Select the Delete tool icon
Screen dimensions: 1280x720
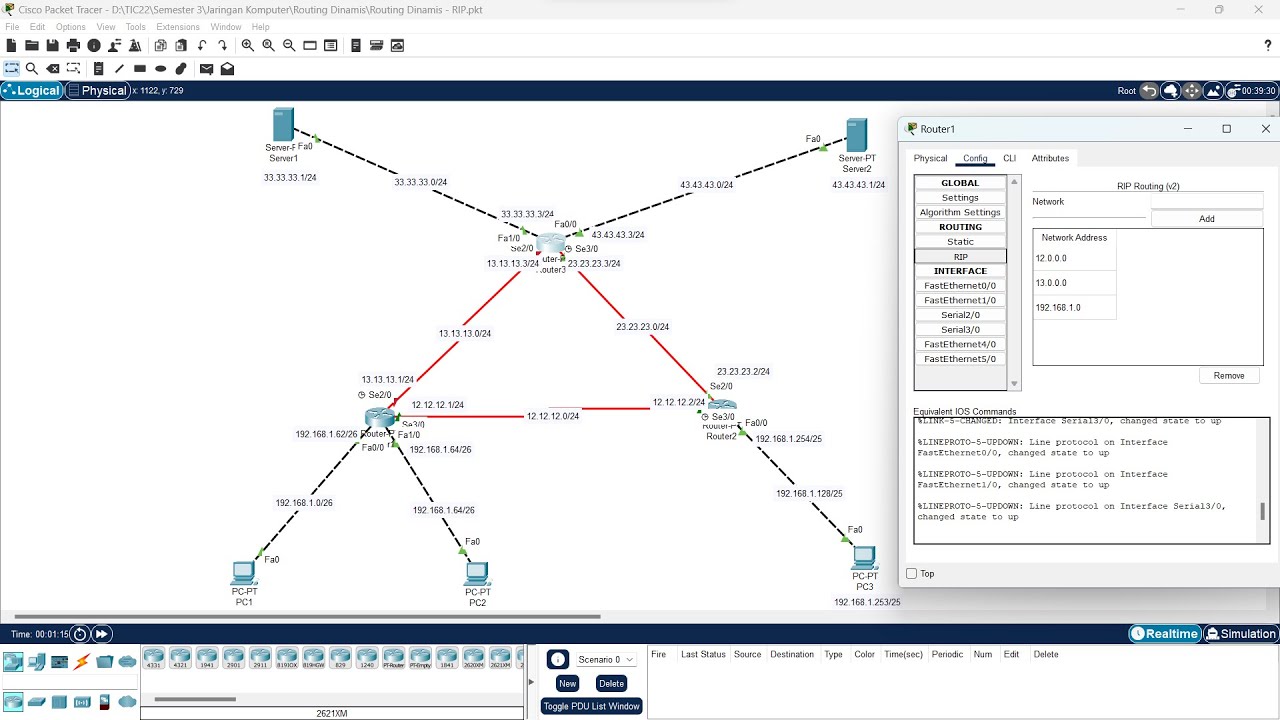(x=53, y=69)
